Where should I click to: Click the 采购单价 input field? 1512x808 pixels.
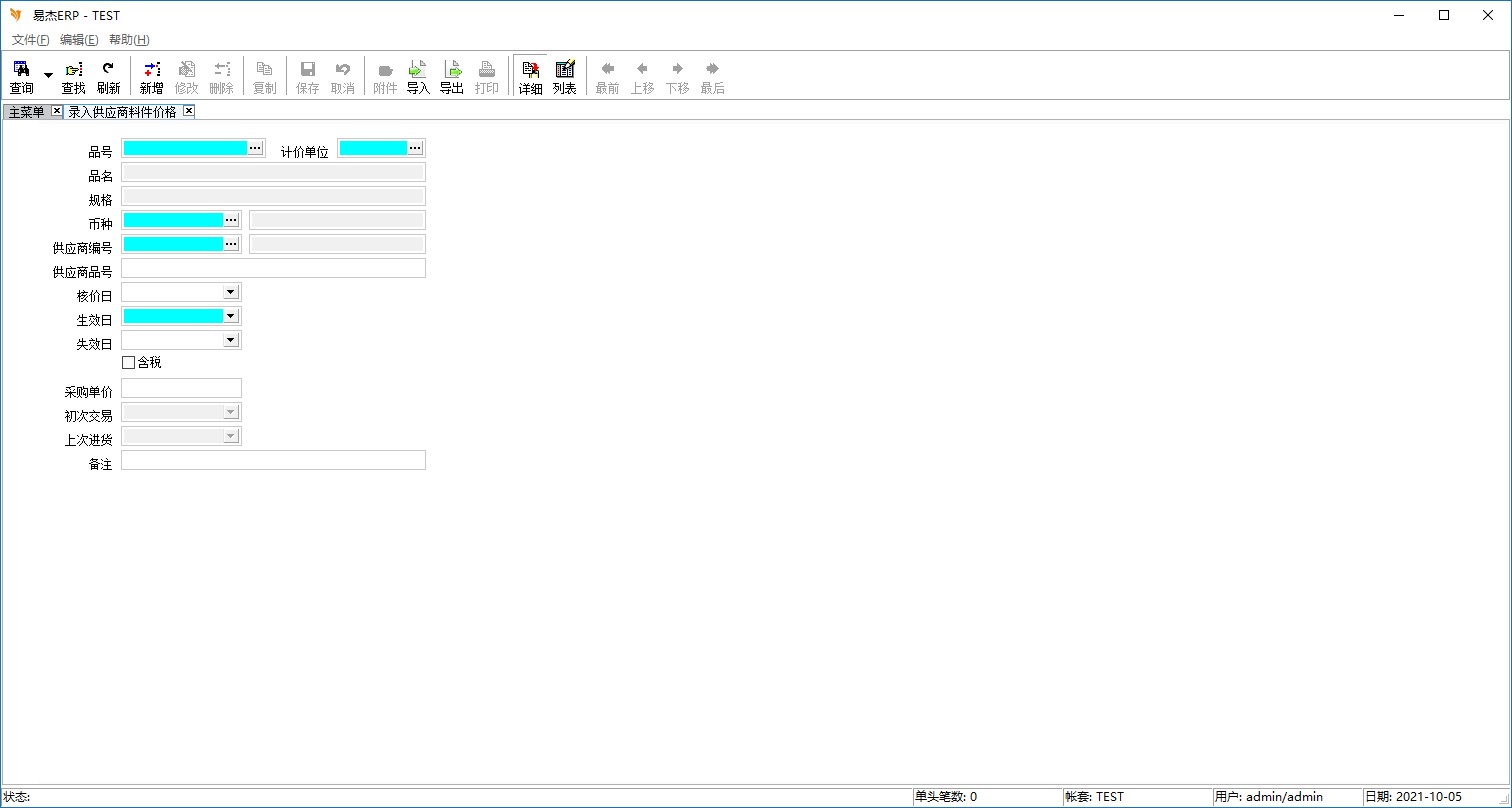[181, 388]
